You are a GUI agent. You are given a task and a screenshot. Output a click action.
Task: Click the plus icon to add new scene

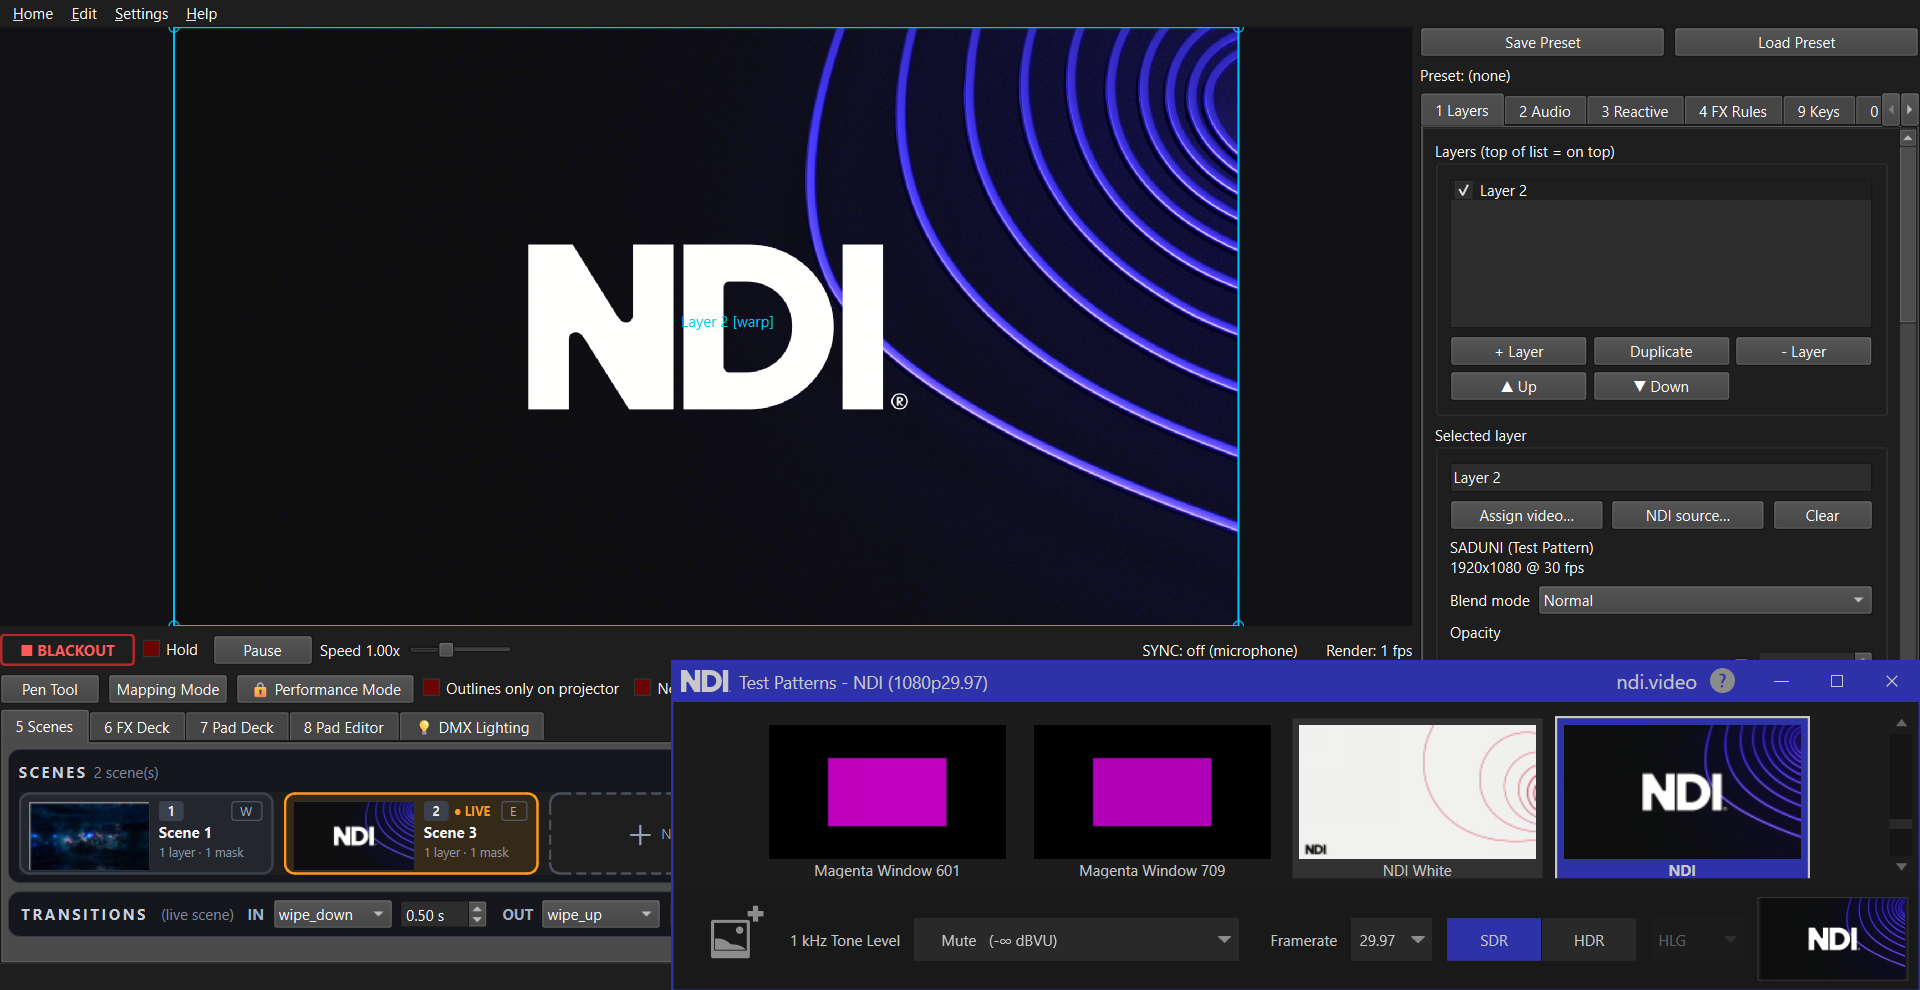(640, 834)
